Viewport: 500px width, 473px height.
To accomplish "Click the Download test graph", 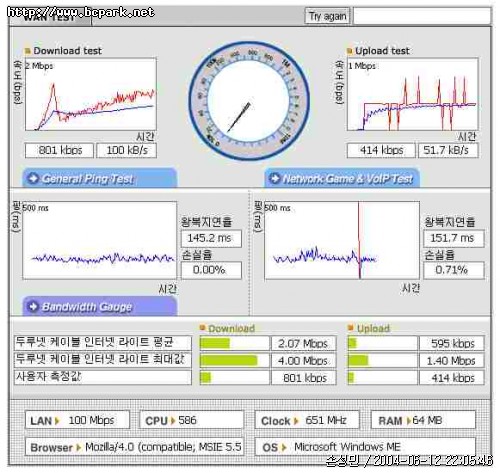I will [x=91, y=94].
